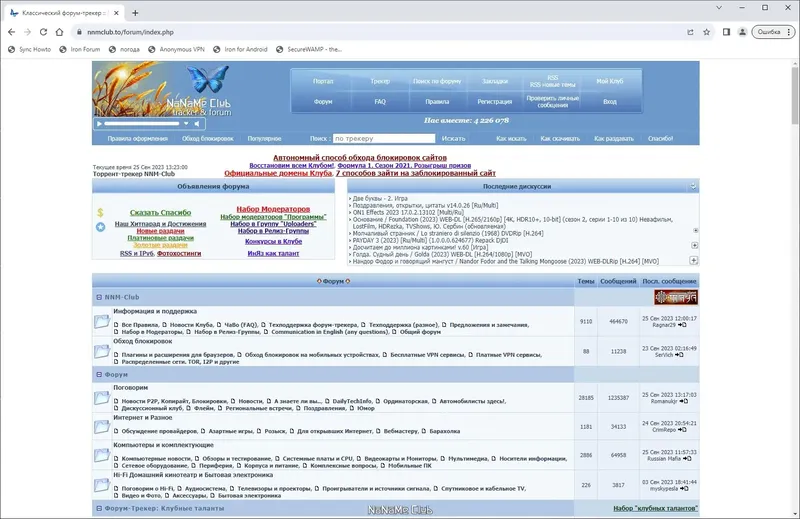This screenshot has width=800, height=519.
Task: Go to last post by Romanukjr arrow icon
Action: 684,402
